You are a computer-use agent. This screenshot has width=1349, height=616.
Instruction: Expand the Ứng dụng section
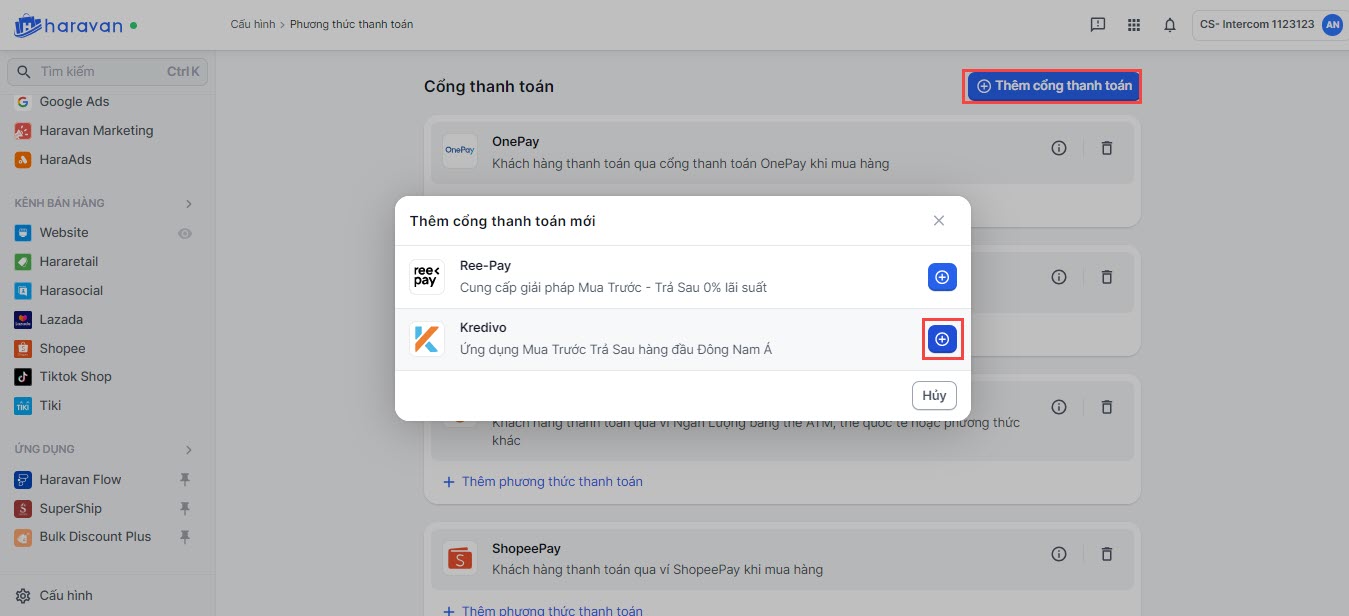(188, 450)
